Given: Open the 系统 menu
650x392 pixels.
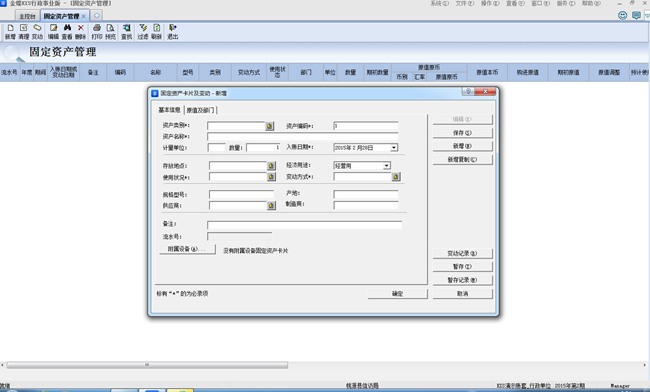Looking at the screenshot, I should pyautogui.click(x=439, y=3).
